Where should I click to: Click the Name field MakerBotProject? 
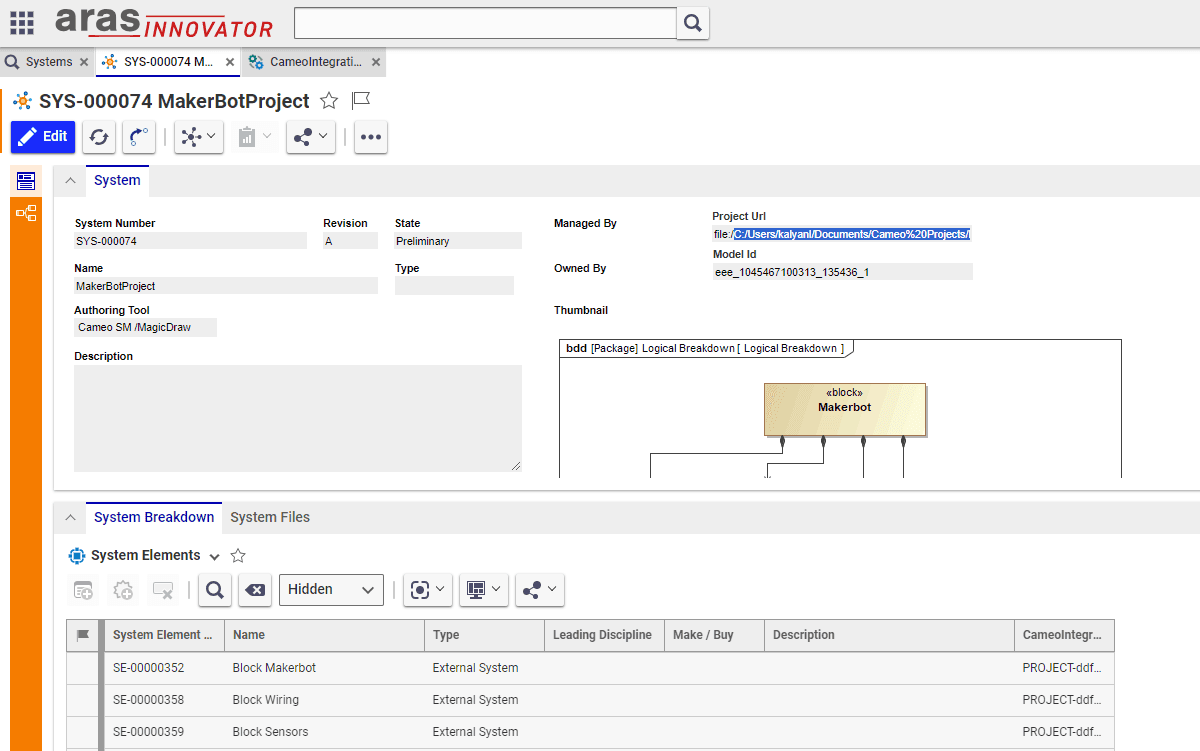point(226,286)
